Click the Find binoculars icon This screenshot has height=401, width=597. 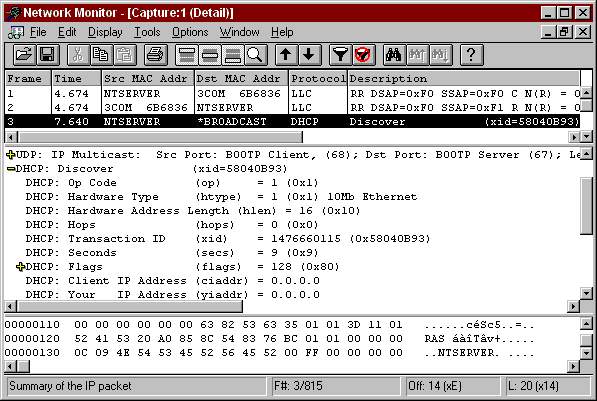(x=394, y=55)
